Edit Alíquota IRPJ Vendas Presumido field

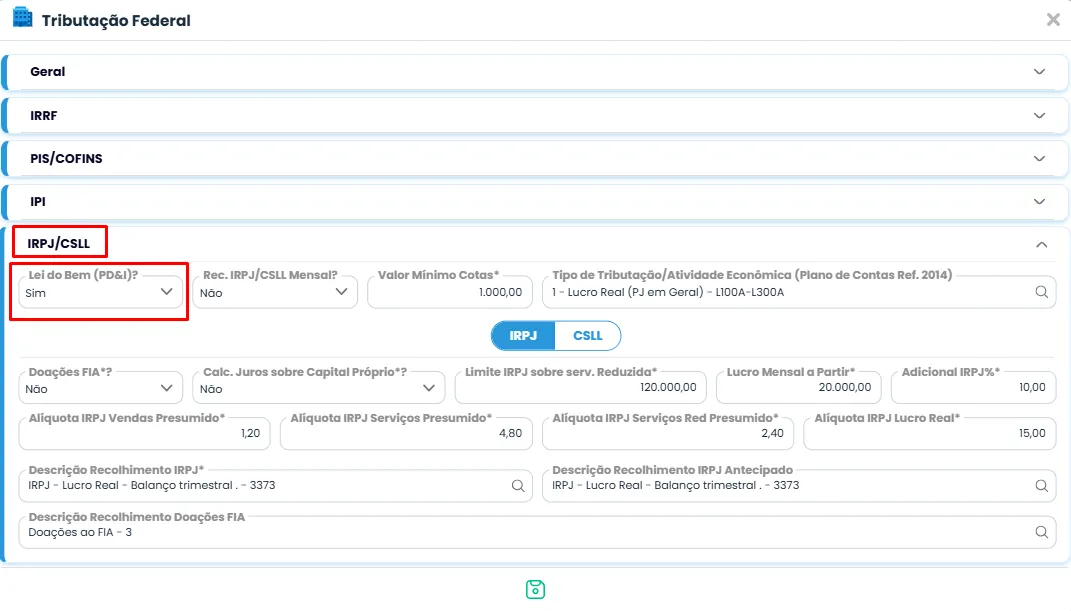(144, 434)
